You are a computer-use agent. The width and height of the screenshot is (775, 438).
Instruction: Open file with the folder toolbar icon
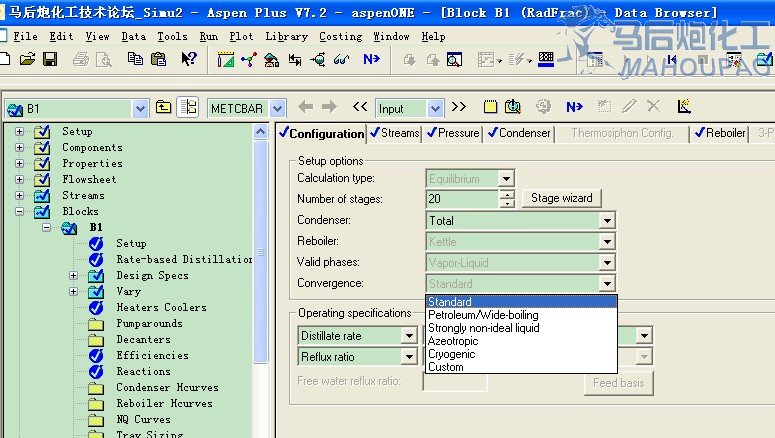tap(28, 60)
